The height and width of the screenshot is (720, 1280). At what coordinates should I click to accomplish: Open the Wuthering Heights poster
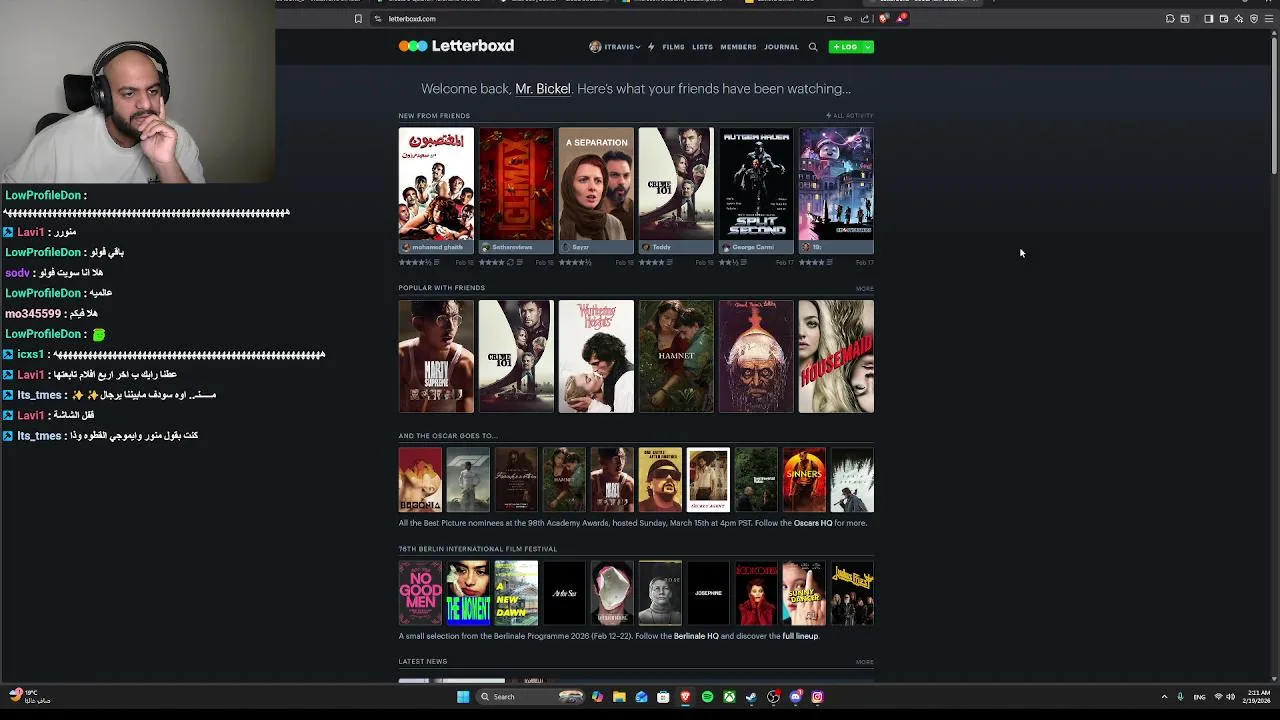pyautogui.click(x=596, y=356)
